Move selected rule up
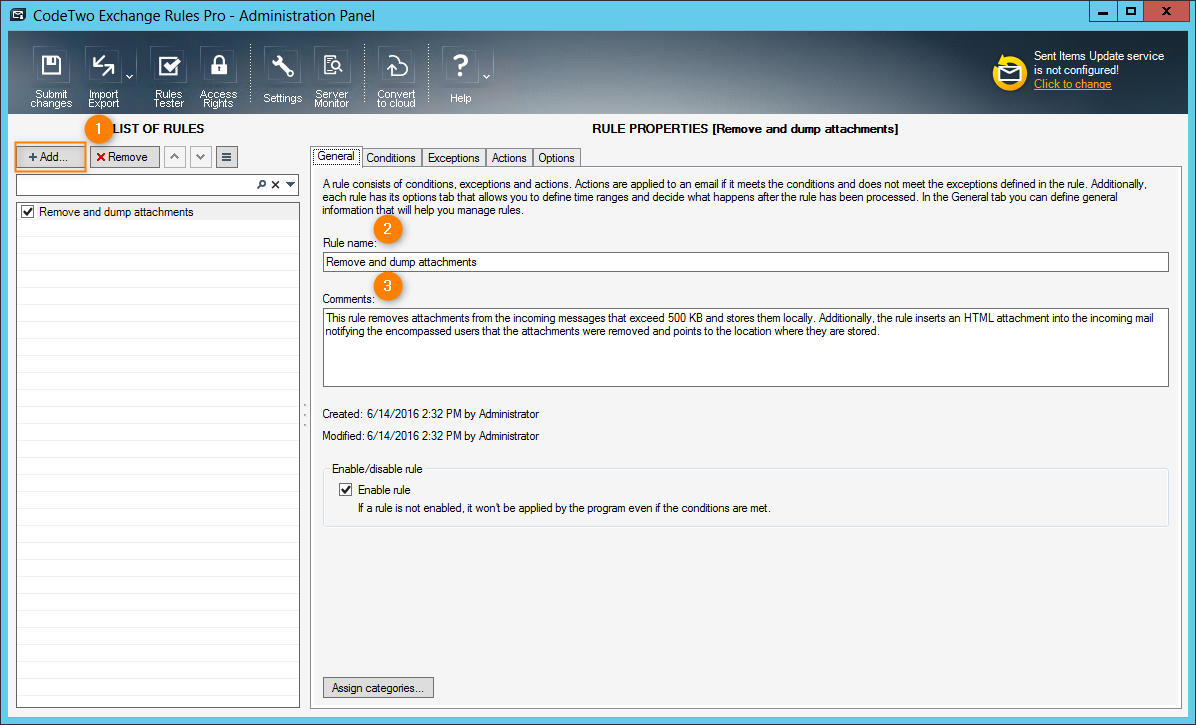Viewport: 1196px width, 725px height. pos(175,157)
